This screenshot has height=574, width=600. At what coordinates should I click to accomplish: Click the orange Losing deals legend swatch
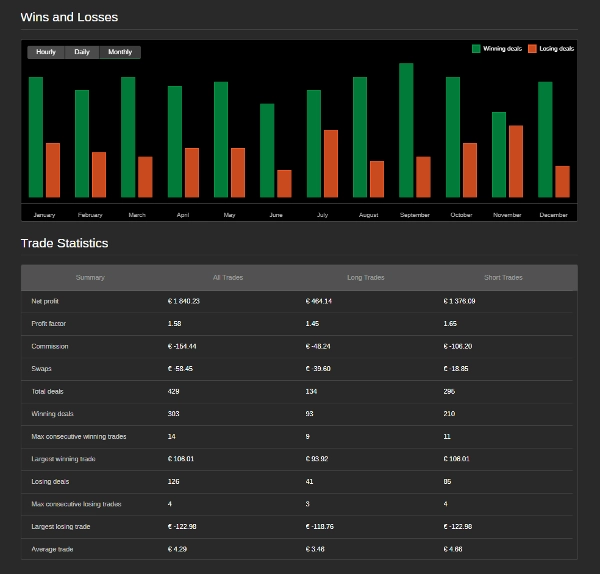point(533,48)
